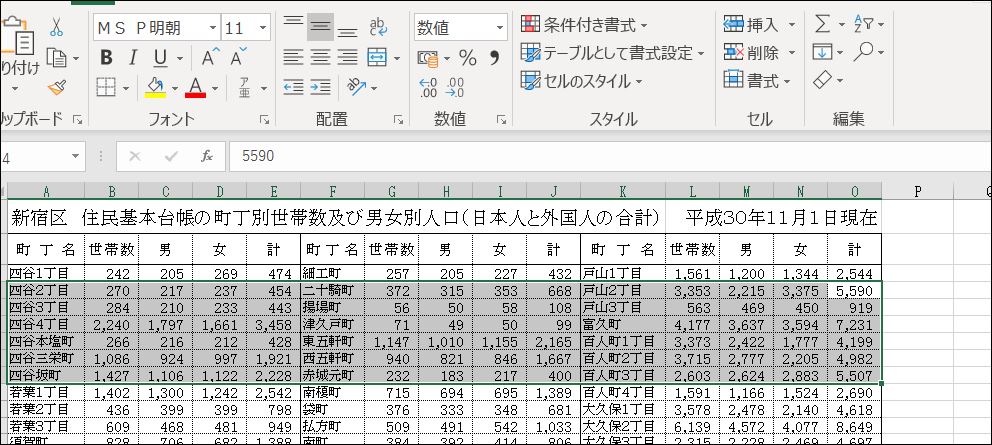Click the text orientation icon
The height and width of the screenshot is (445, 992).
pyautogui.click(x=356, y=87)
